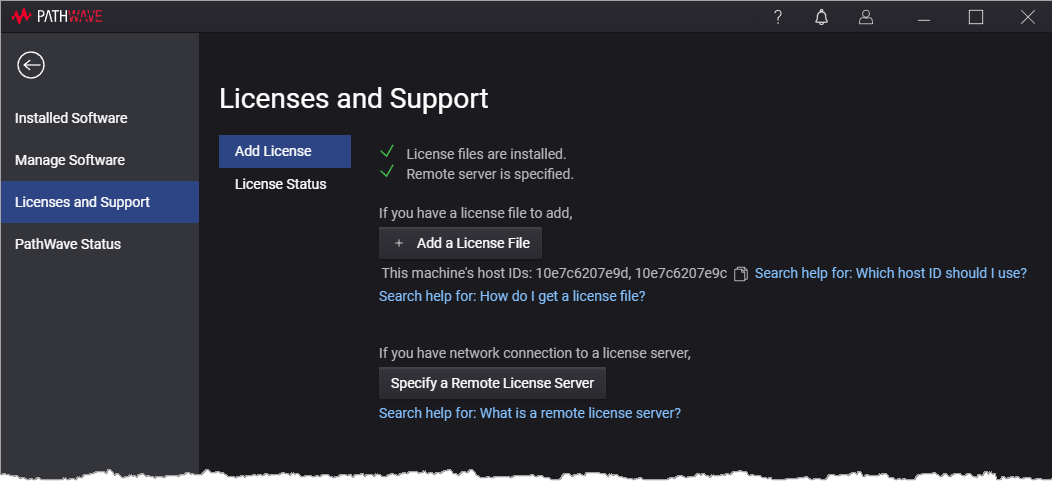Screen dimensions: 1052x481
Task: Open Installed Software in the sidebar
Action: coord(71,118)
